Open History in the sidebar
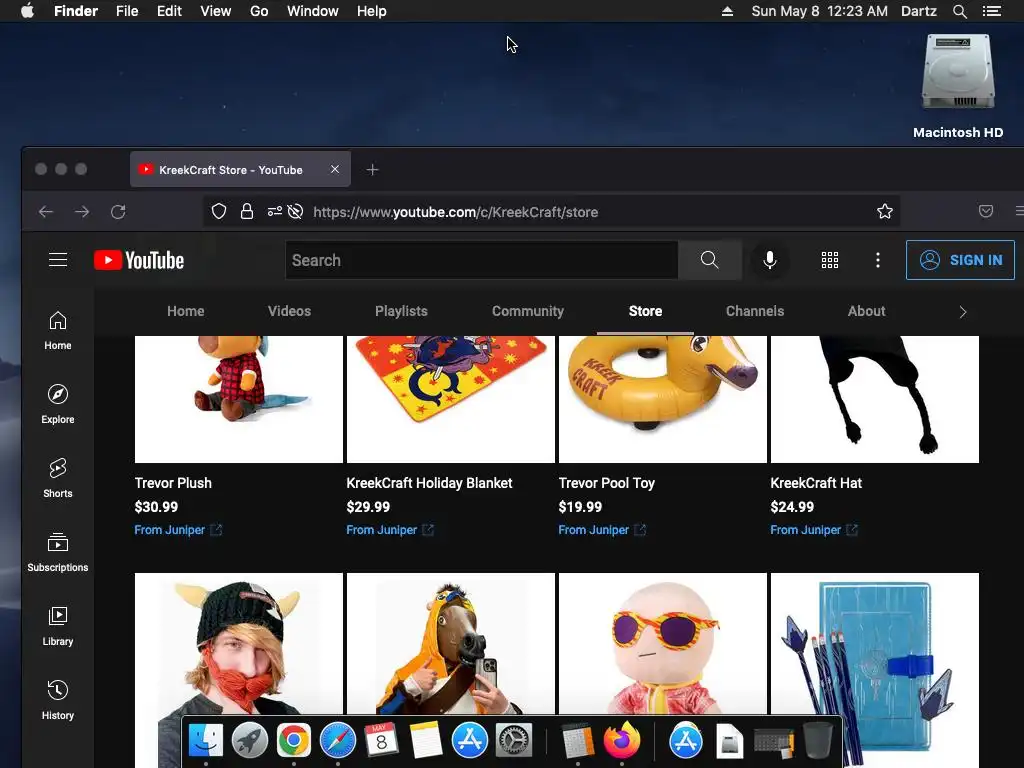1024x768 pixels. pyautogui.click(x=58, y=700)
